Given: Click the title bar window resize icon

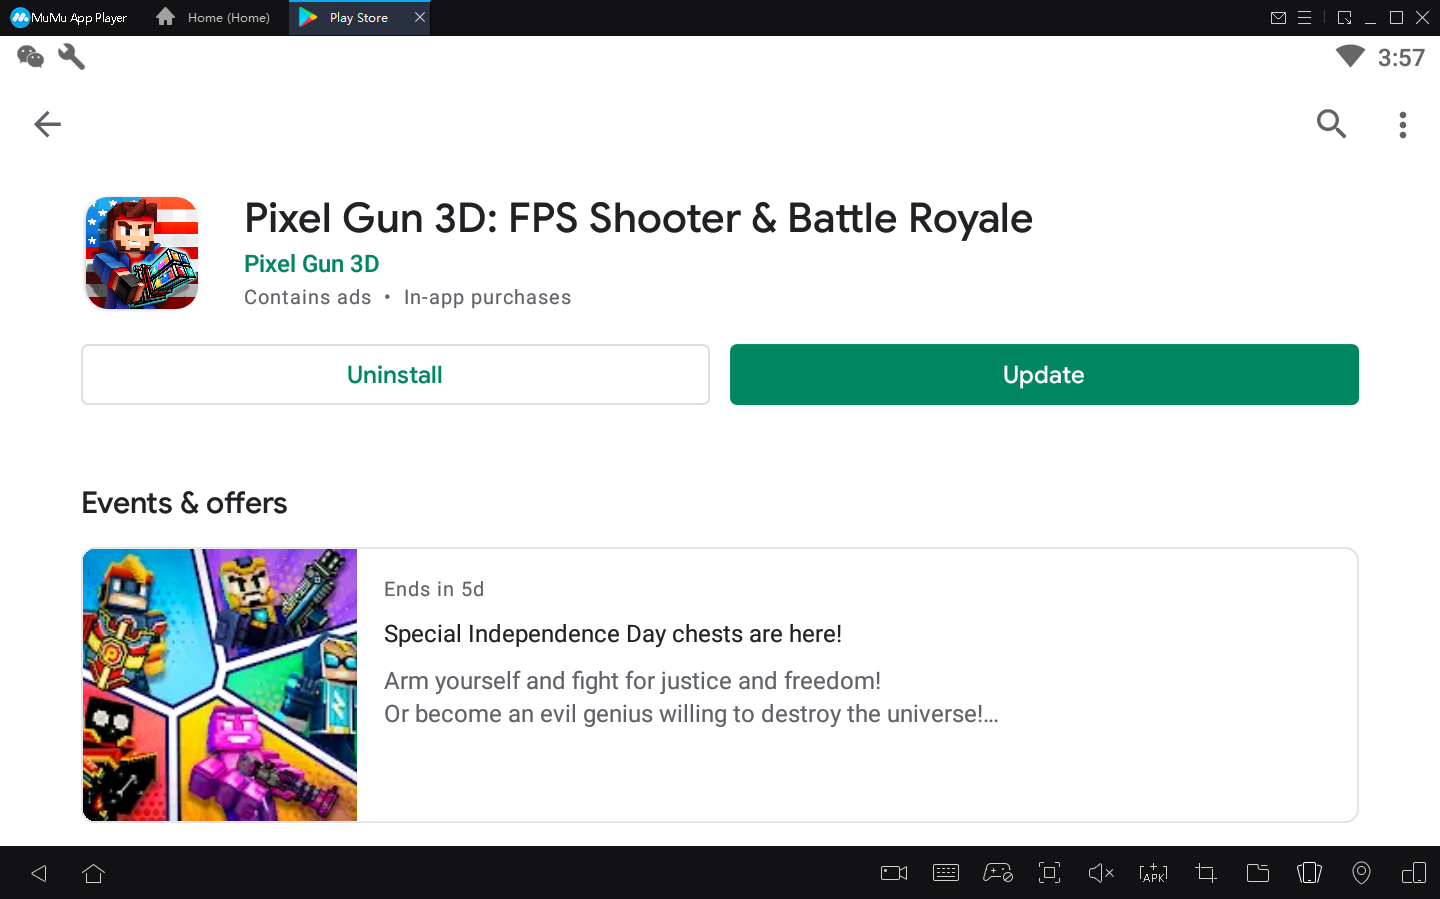Looking at the screenshot, I should [x=1344, y=18].
